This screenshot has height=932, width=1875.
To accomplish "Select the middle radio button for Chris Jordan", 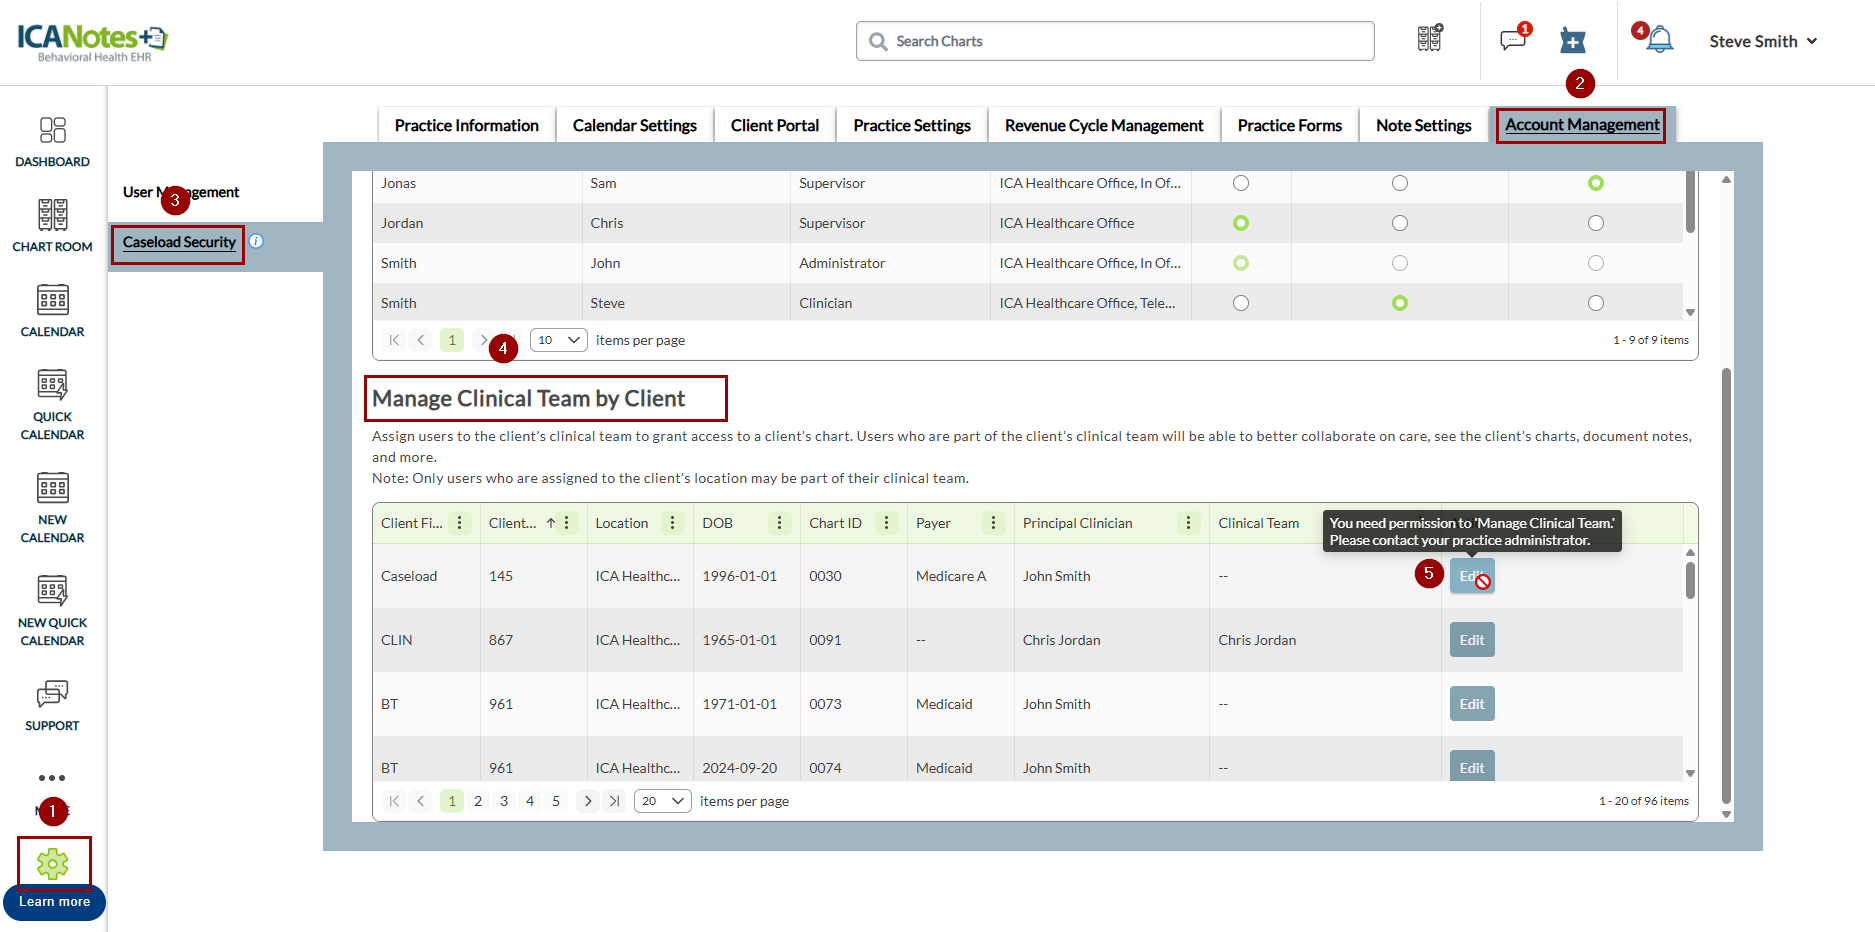I will coord(1400,223).
